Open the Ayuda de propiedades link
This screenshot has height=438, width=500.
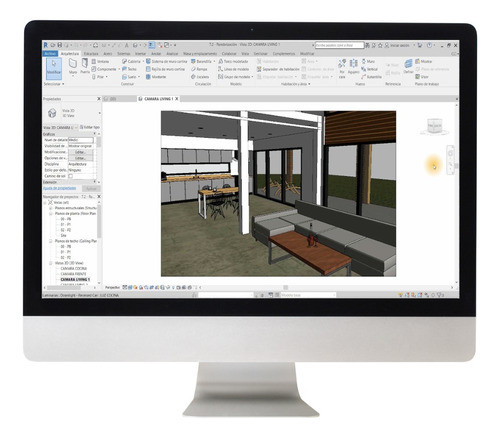click(x=60, y=188)
